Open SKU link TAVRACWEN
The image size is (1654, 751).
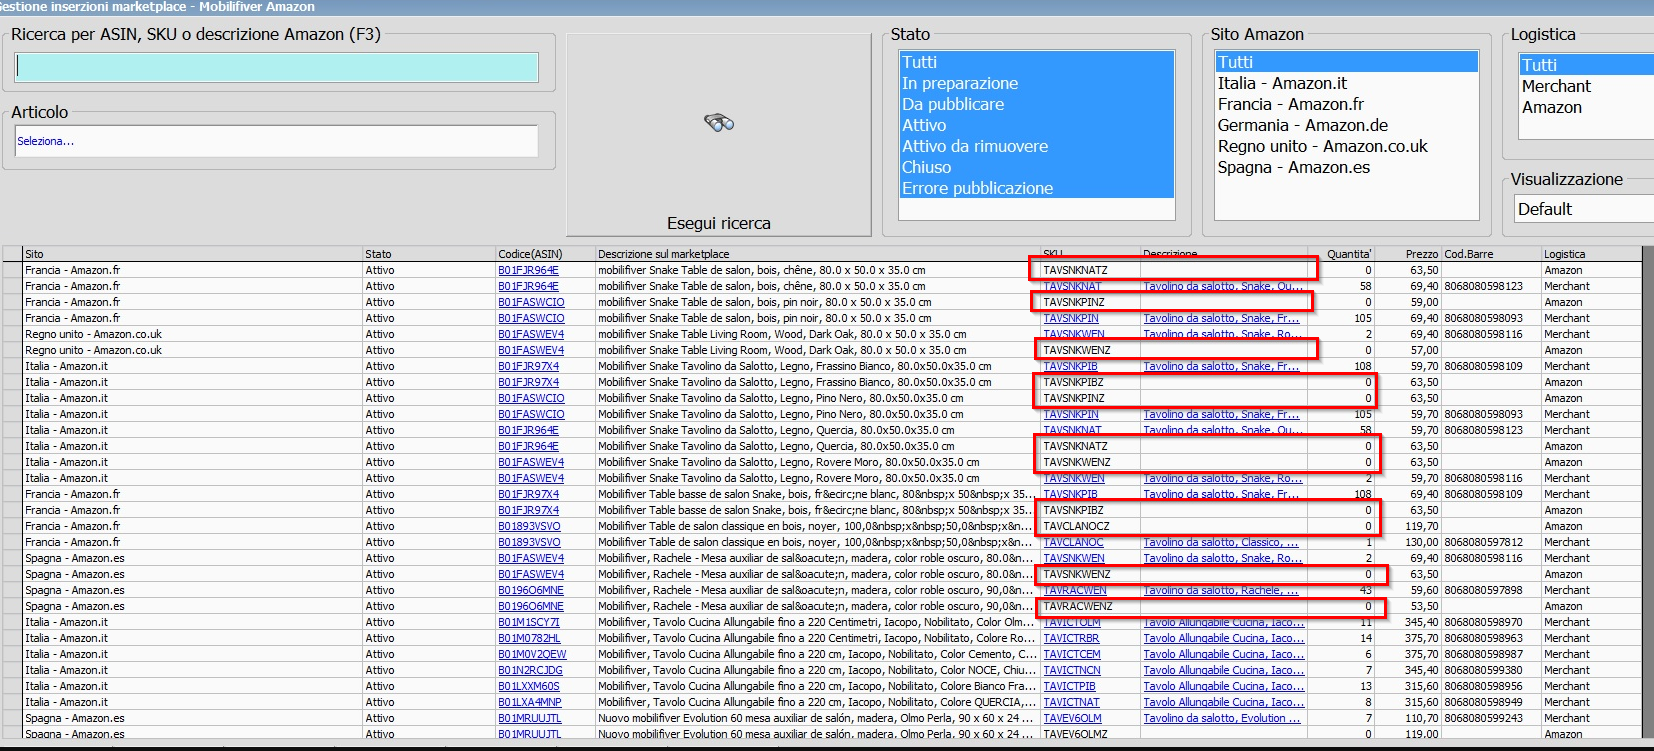[1074, 590]
